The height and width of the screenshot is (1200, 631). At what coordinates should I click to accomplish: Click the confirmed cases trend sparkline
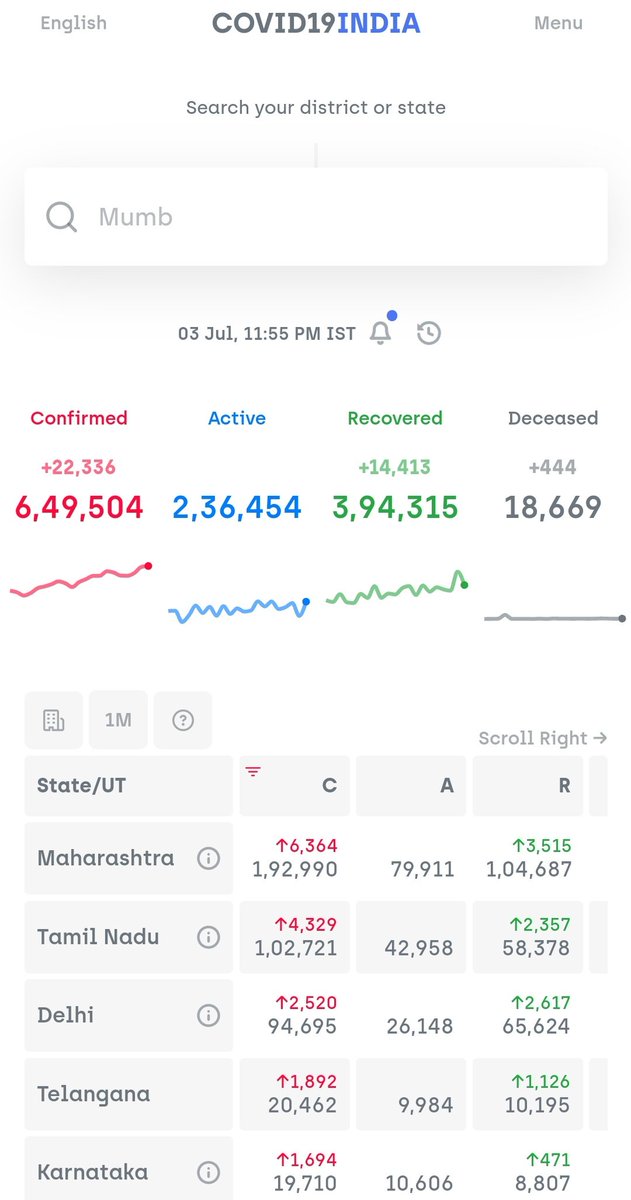point(80,581)
